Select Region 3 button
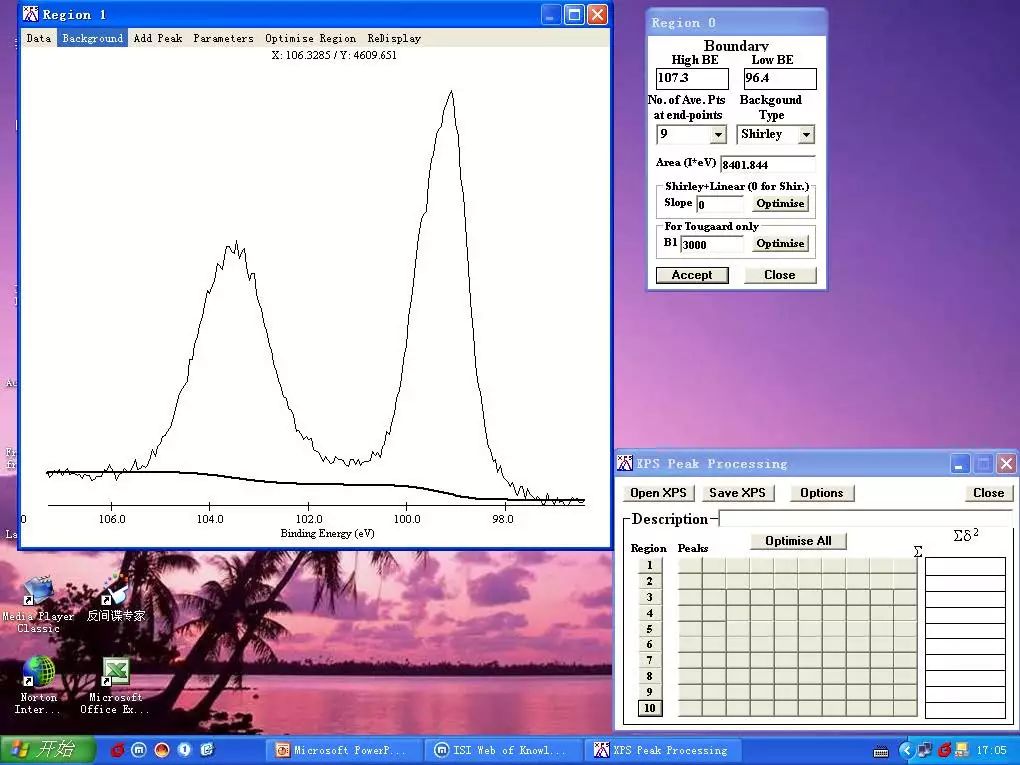This screenshot has height=765, width=1020. pyautogui.click(x=649, y=597)
